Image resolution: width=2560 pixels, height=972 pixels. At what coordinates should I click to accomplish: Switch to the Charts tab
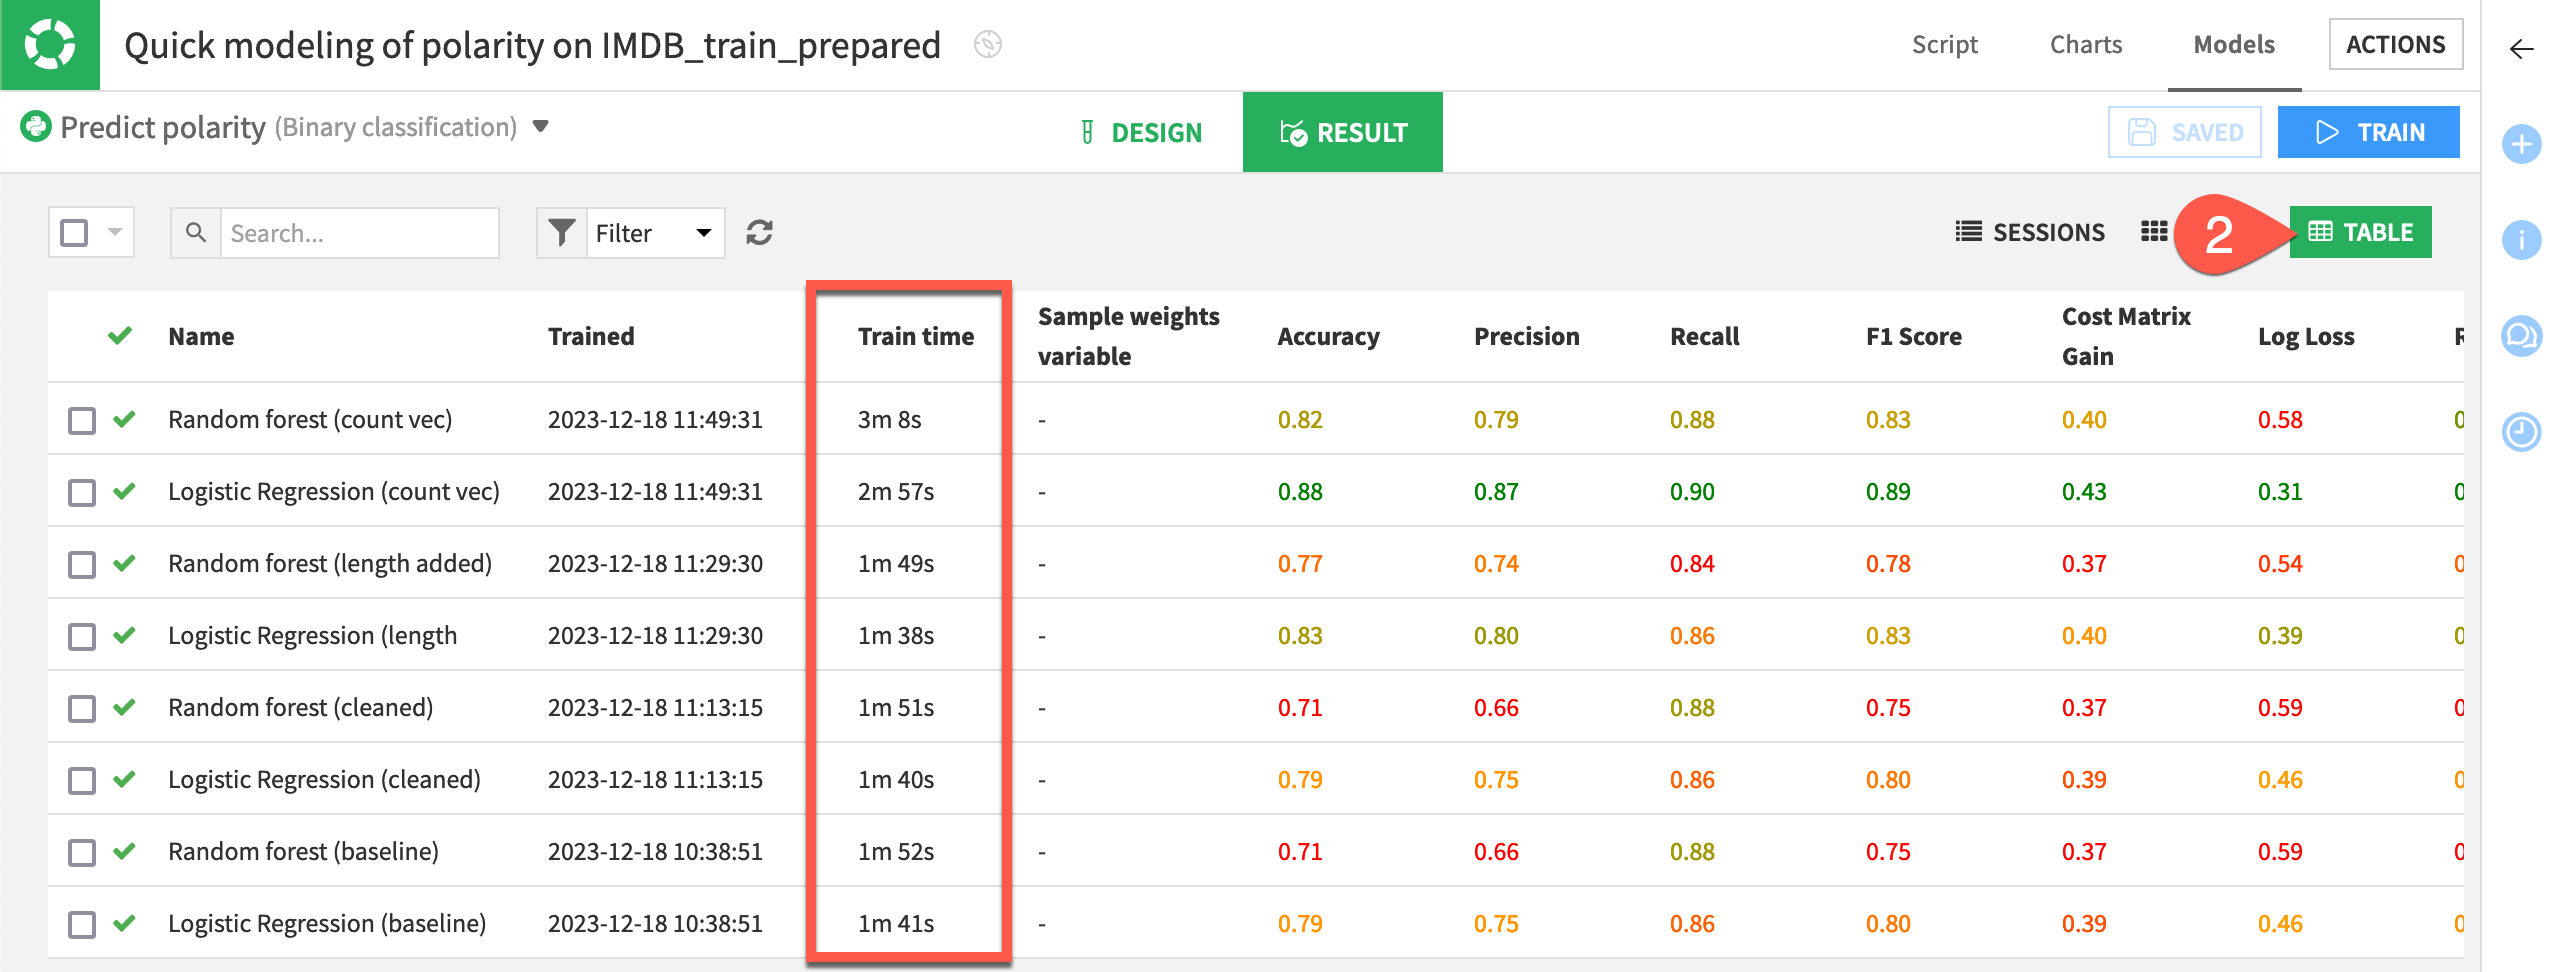click(x=2086, y=45)
